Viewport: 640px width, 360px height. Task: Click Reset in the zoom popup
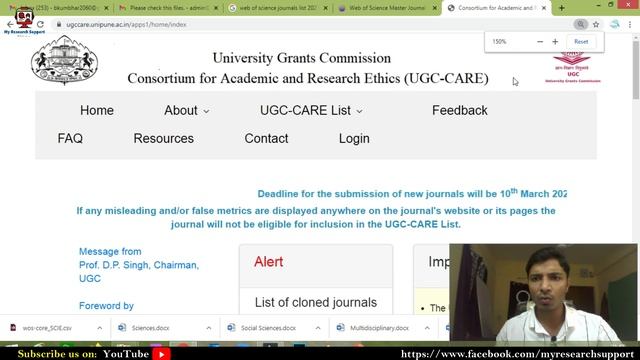point(581,42)
